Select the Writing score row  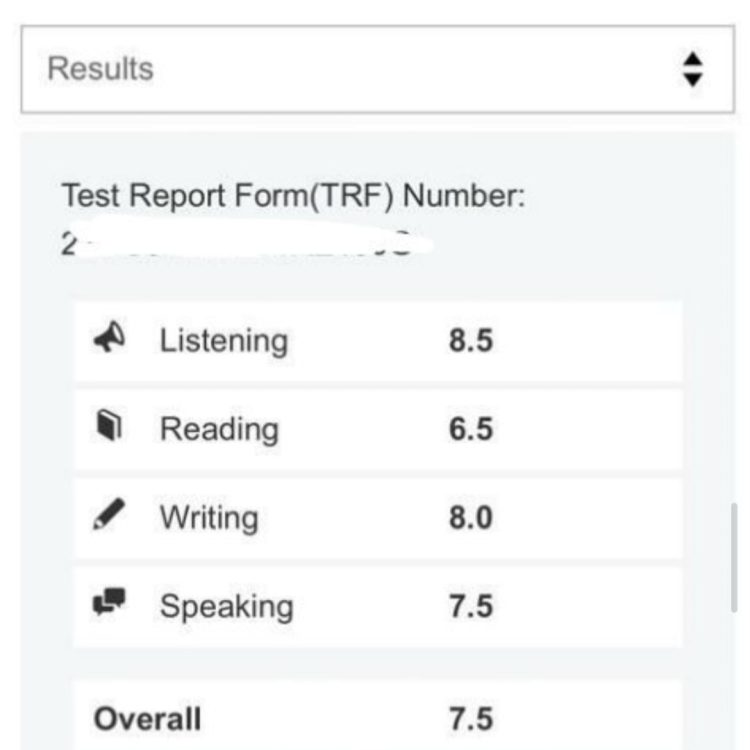pos(377,518)
